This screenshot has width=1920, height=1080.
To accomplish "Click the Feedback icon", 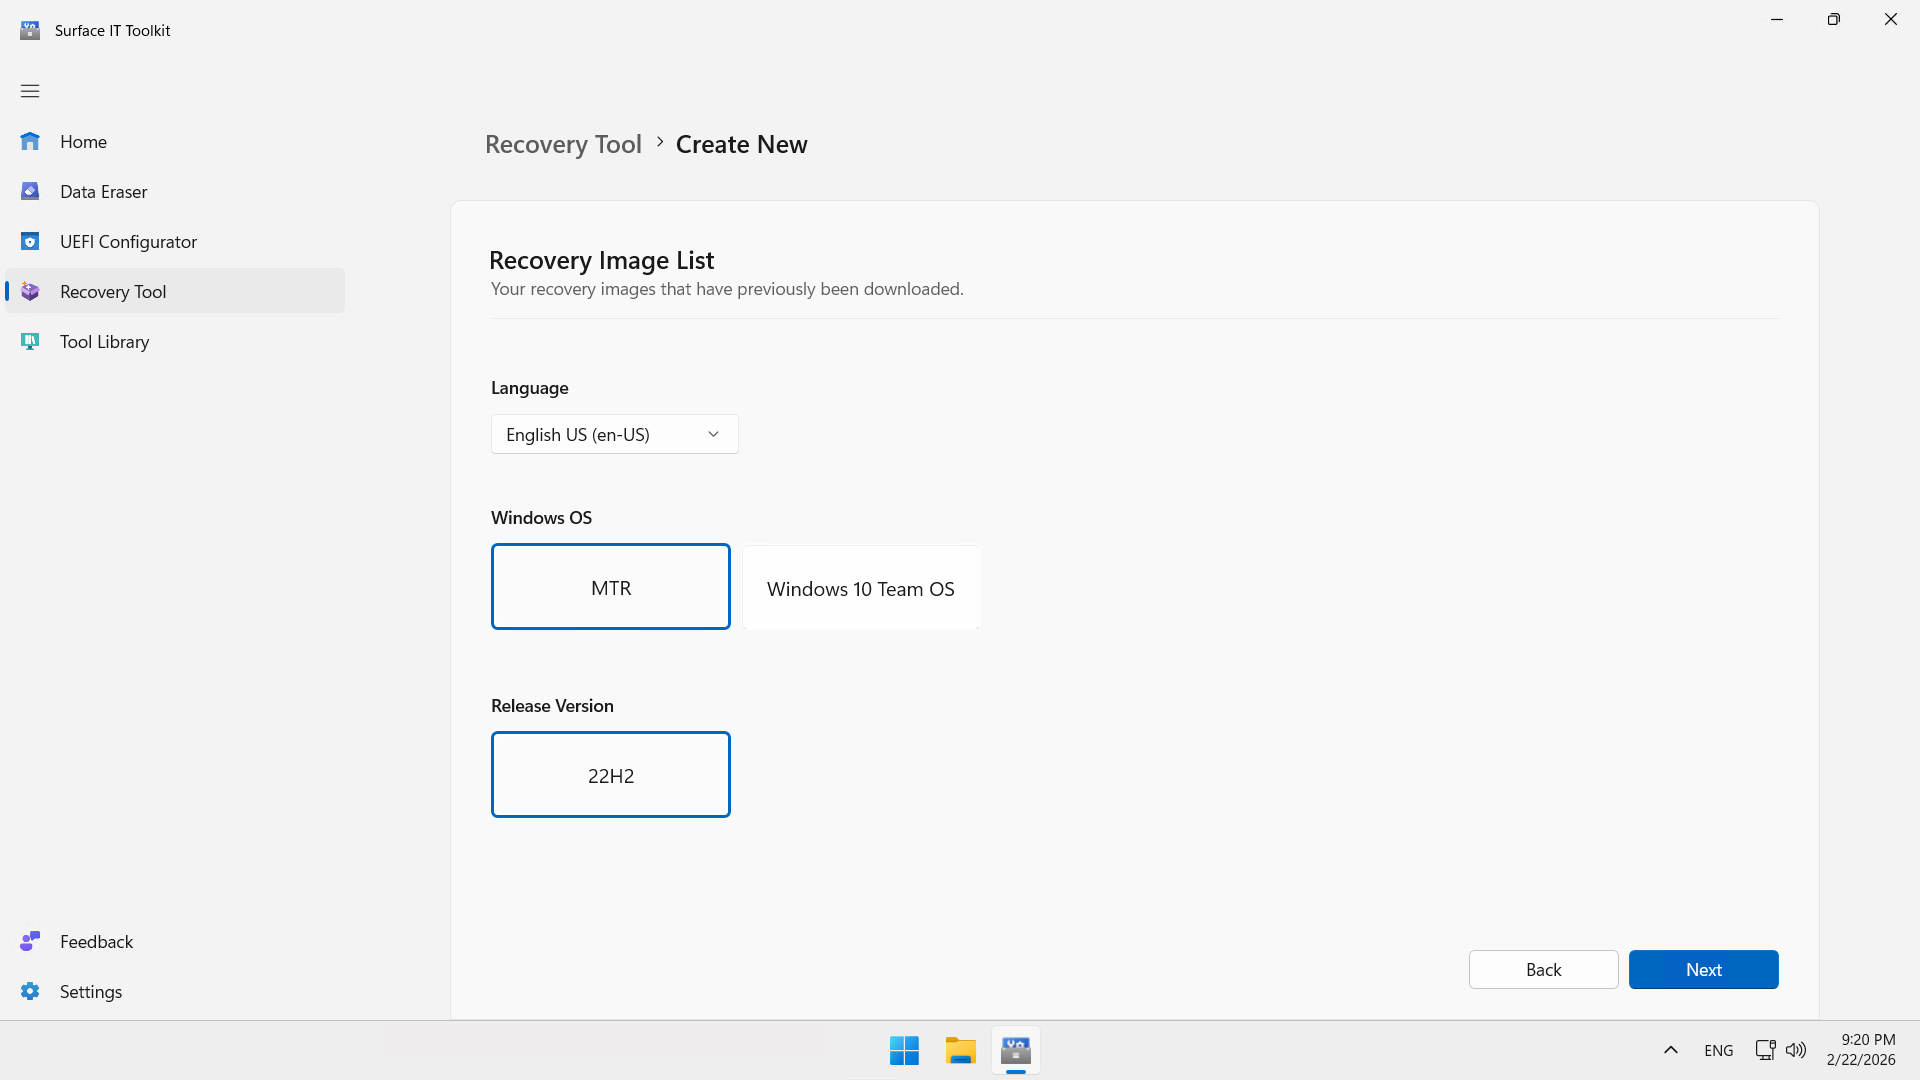I will pyautogui.click(x=30, y=941).
